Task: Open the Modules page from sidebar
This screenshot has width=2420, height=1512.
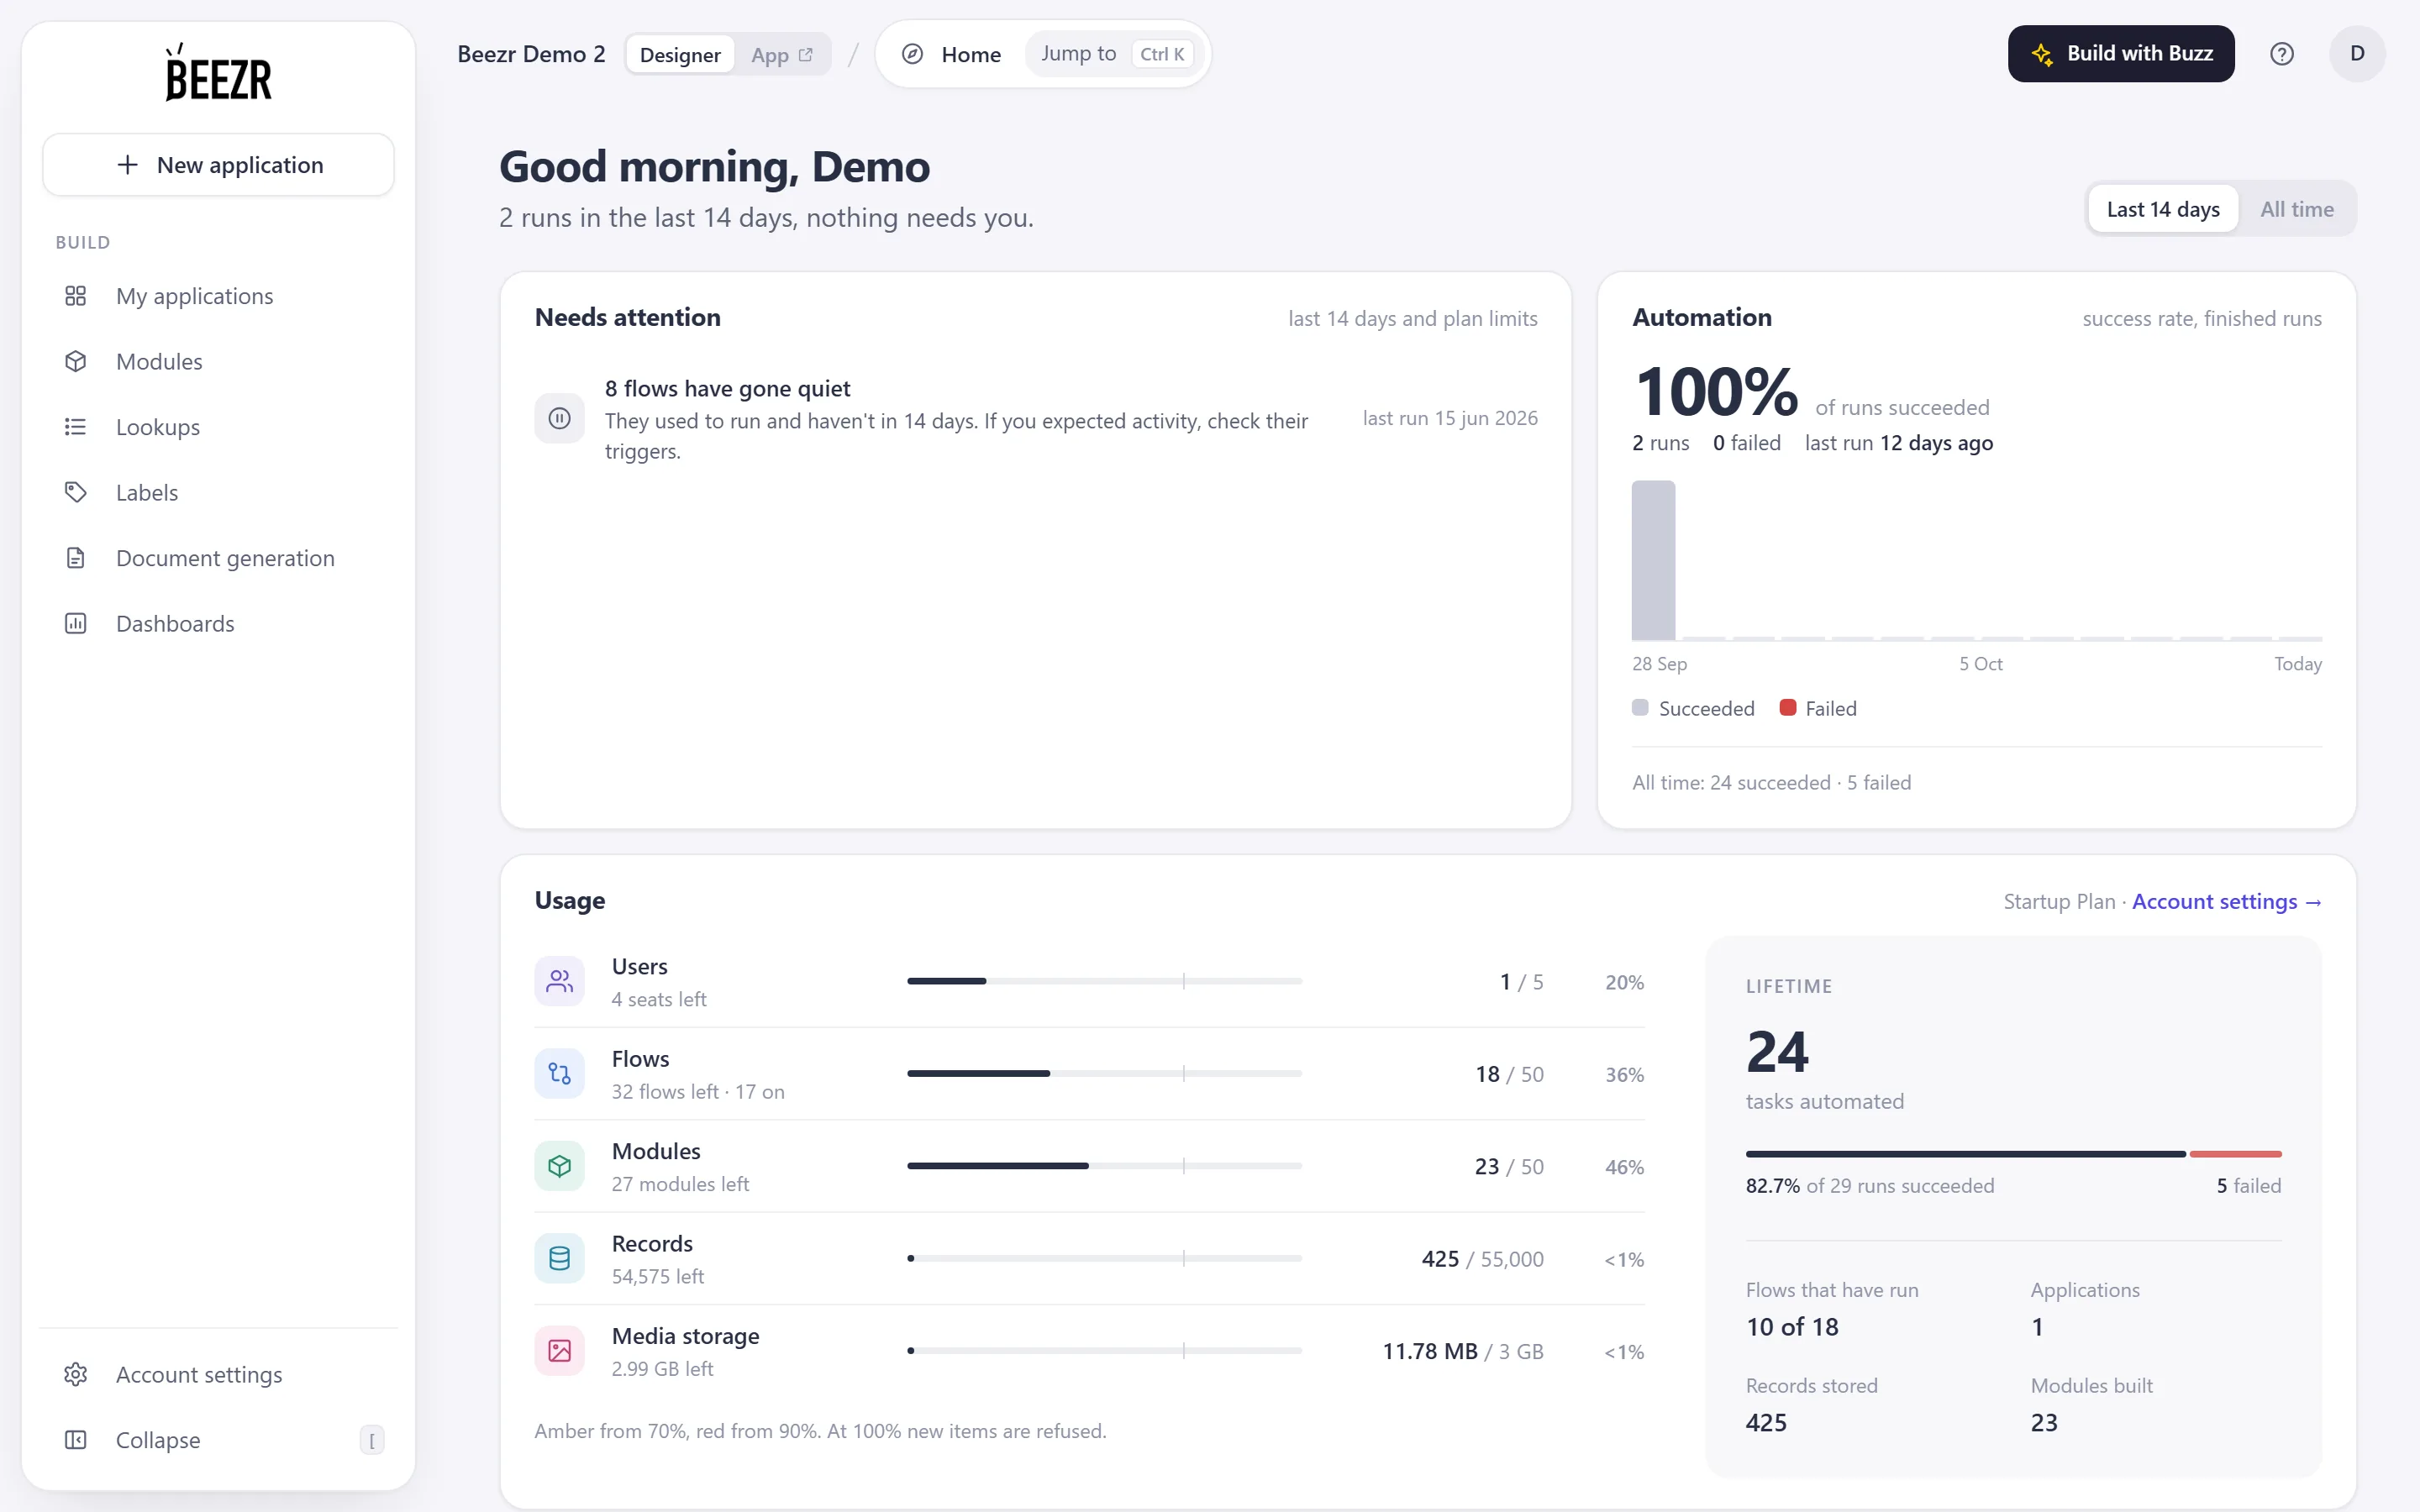Action: point(218,361)
